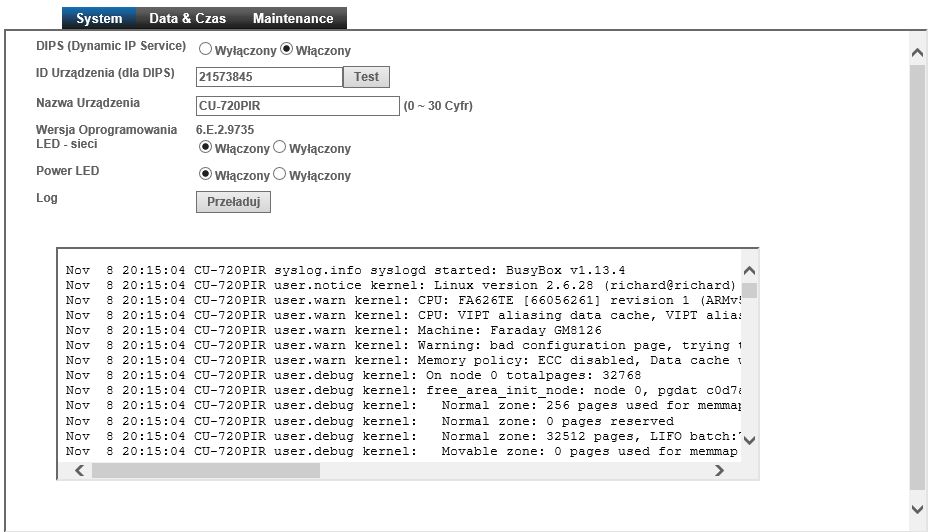Click the log vertical scrollbar thumb
Screen dimensions: 930x532
click(750, 291)
